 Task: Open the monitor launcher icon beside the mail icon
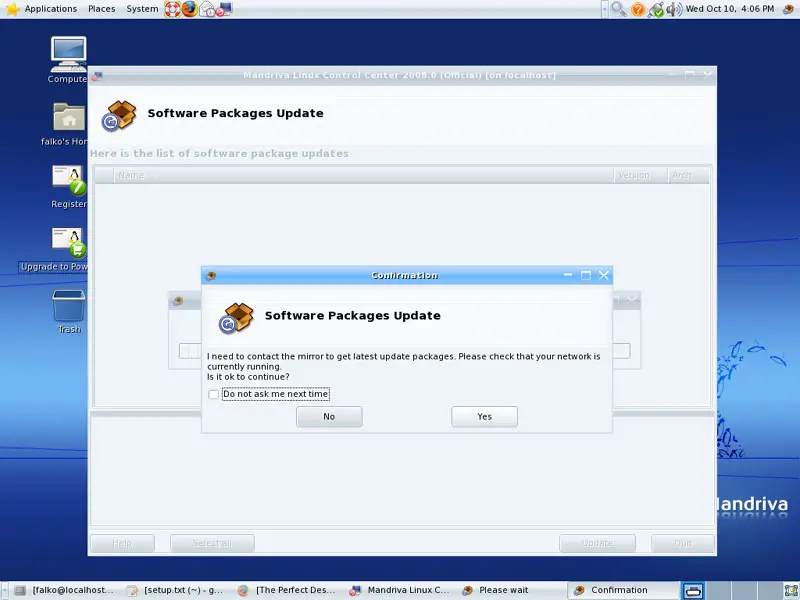pos(224,9)
